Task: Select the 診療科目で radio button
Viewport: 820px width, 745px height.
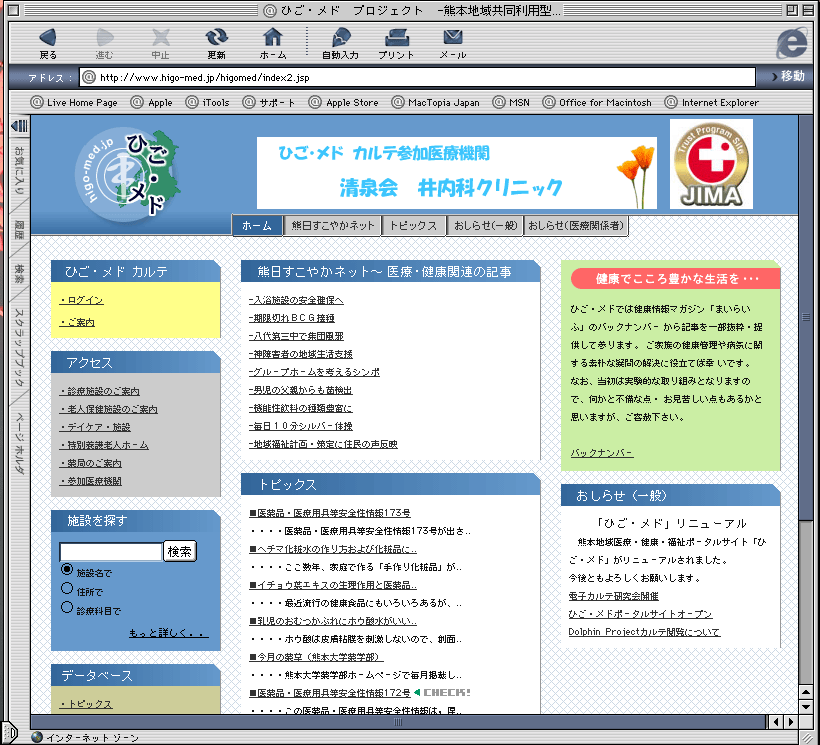Action: [67, 608]
